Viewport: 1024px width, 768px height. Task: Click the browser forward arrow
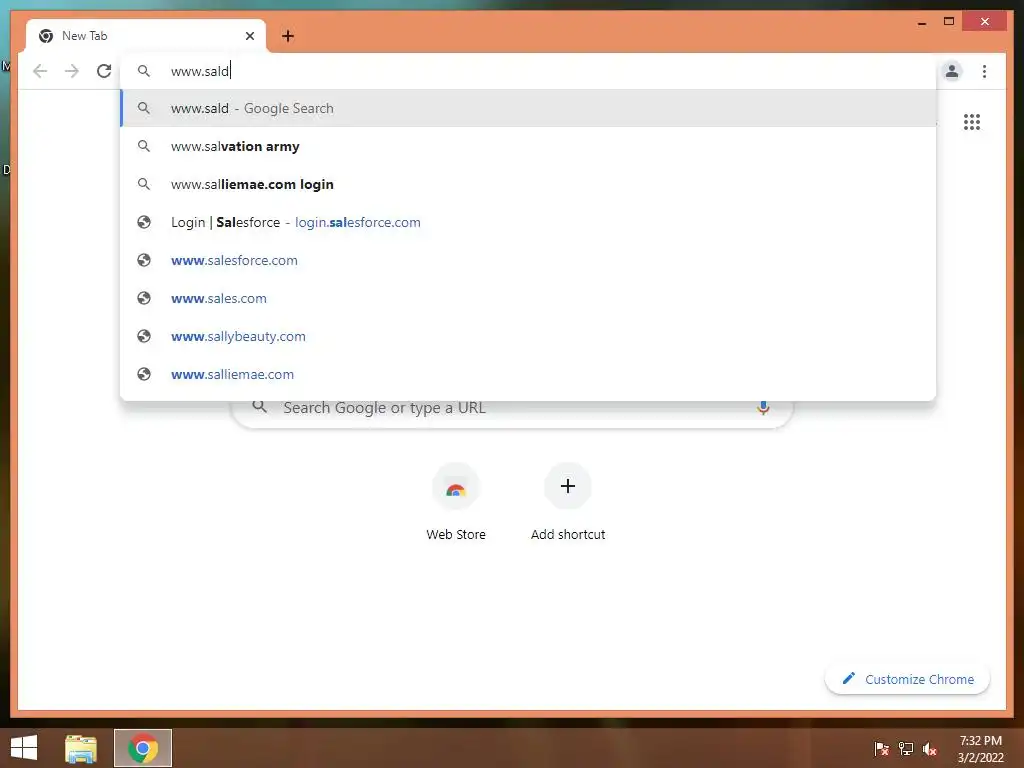point(72,71)
